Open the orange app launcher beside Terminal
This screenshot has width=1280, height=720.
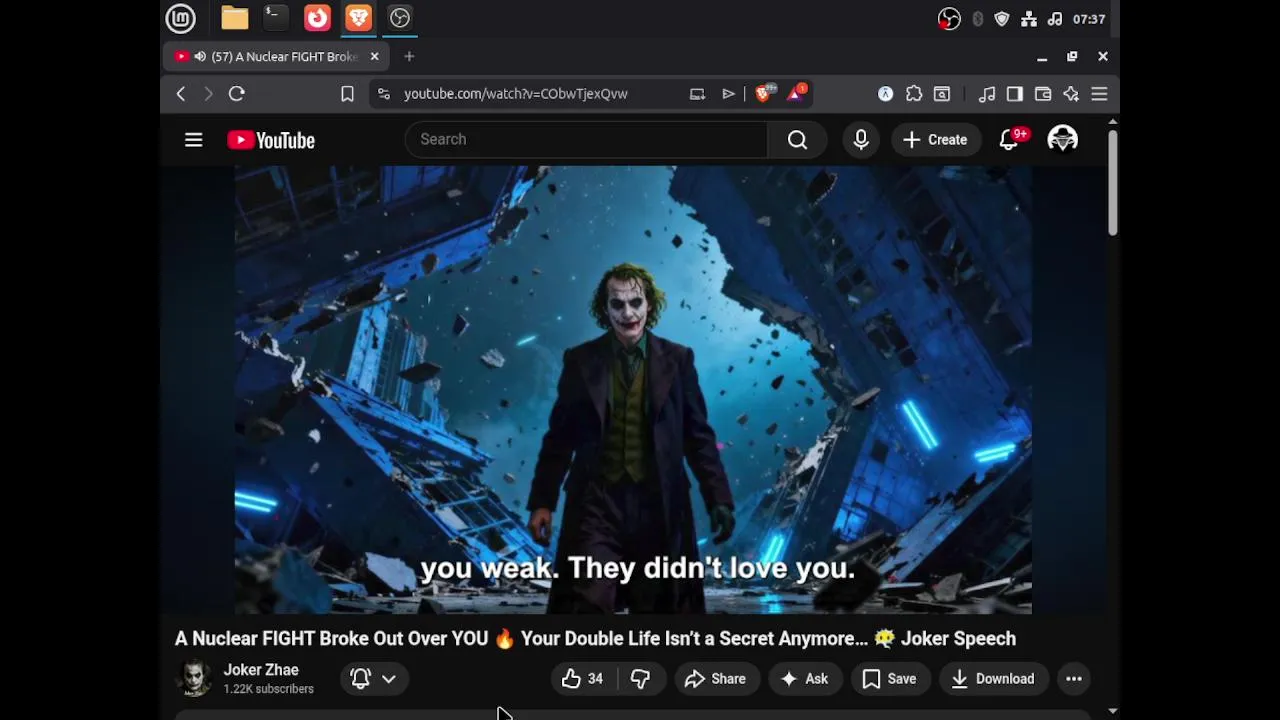[317, 18]
